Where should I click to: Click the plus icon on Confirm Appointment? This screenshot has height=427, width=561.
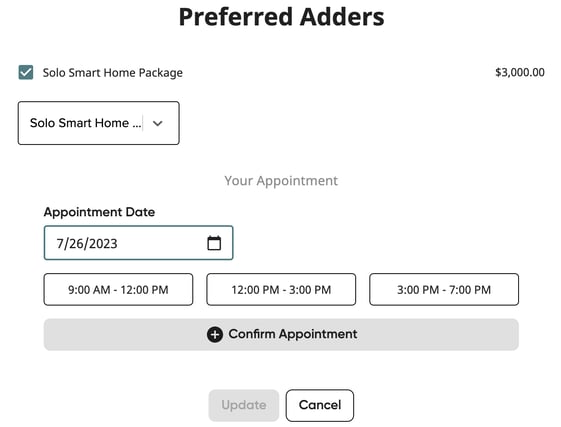(215, 335)
